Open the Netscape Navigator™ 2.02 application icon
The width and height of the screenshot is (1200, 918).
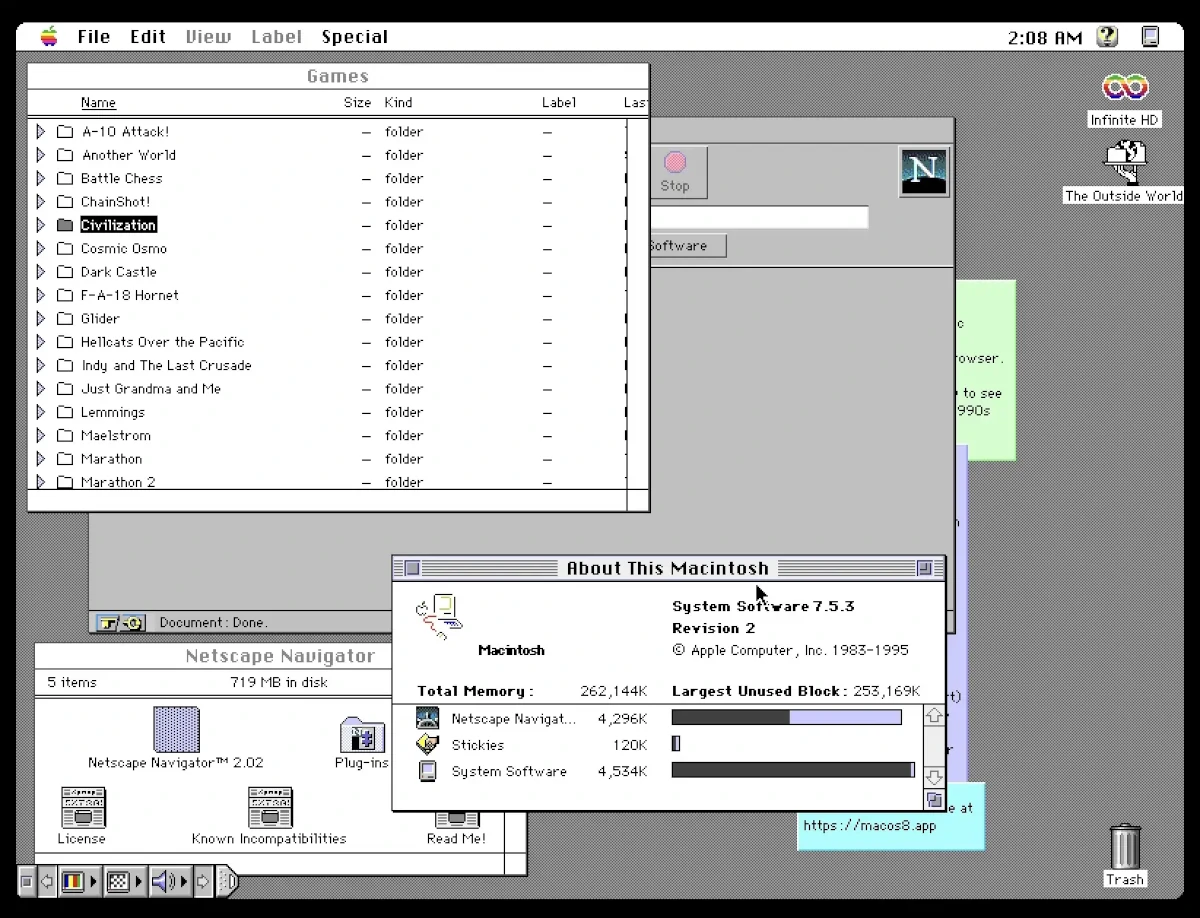click(x=176, y=730)
